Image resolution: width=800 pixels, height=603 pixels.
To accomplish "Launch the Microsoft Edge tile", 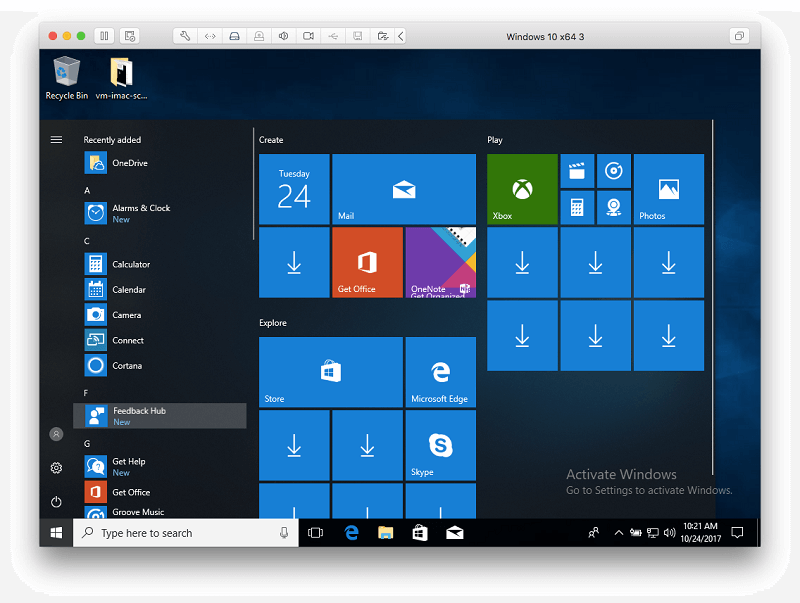I will tap(441, 372).
